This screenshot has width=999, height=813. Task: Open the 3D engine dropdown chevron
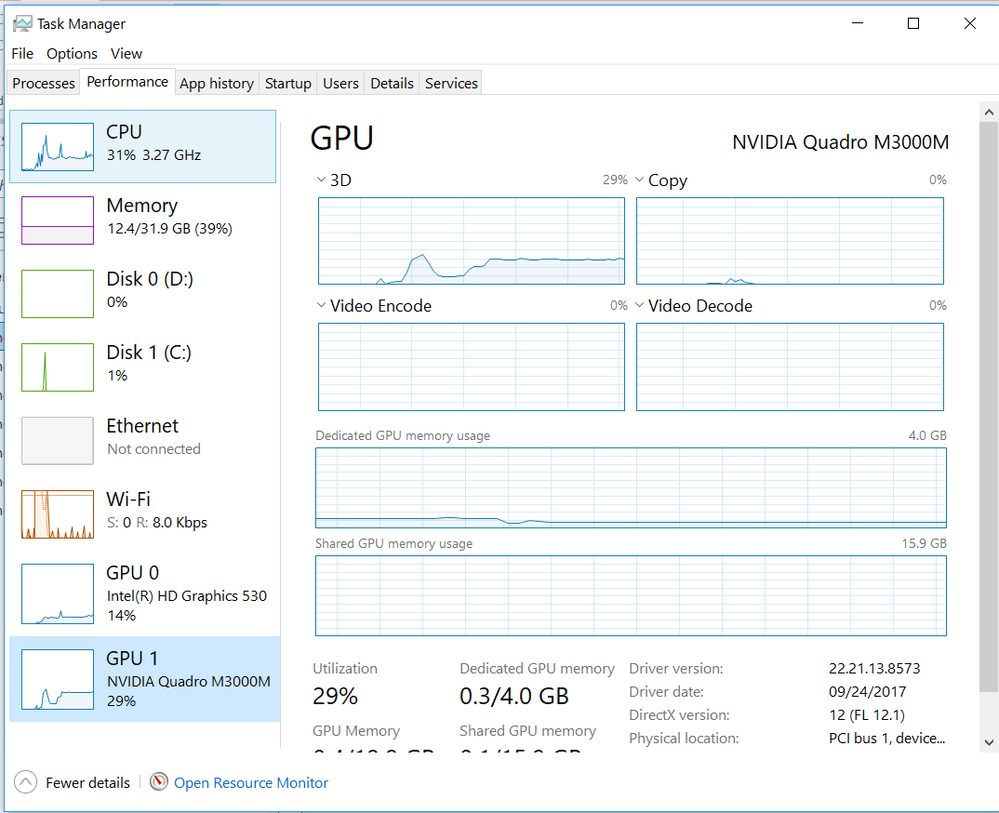(321, 180)
